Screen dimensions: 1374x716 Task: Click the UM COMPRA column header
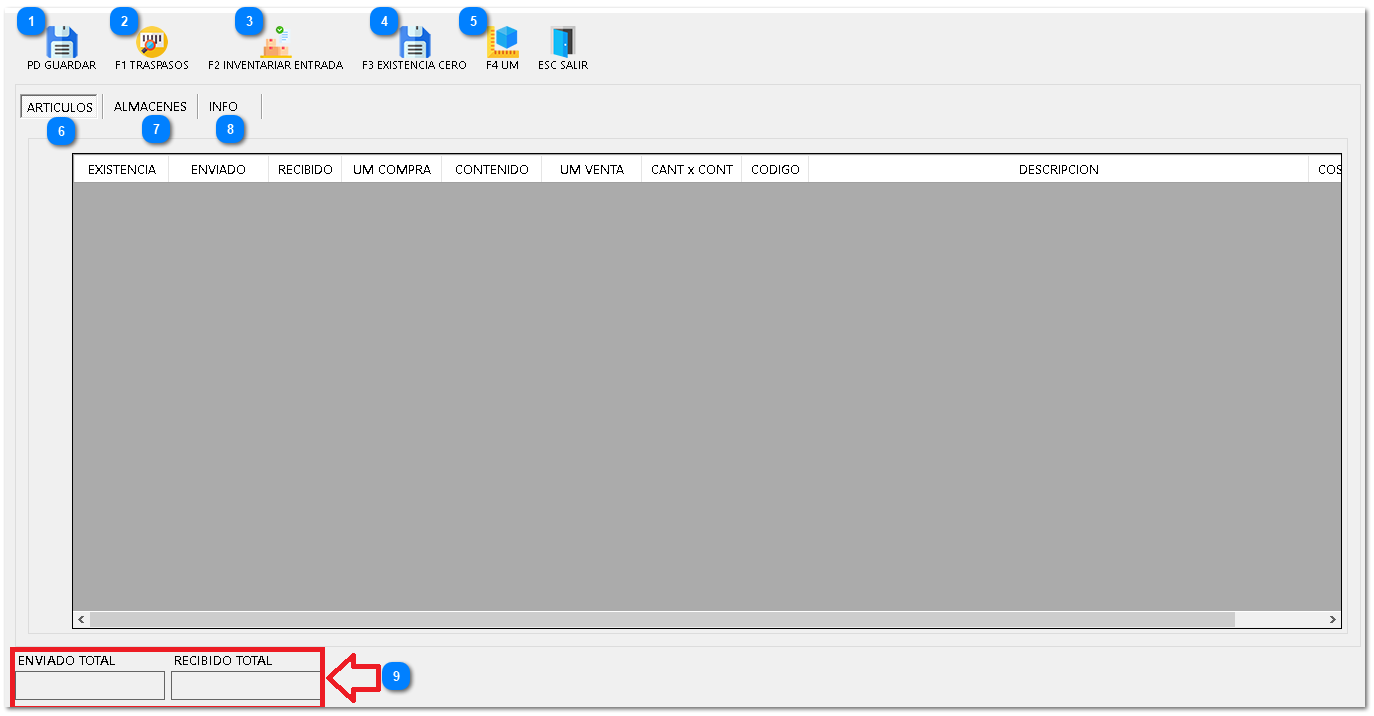(x=392, y=170)
